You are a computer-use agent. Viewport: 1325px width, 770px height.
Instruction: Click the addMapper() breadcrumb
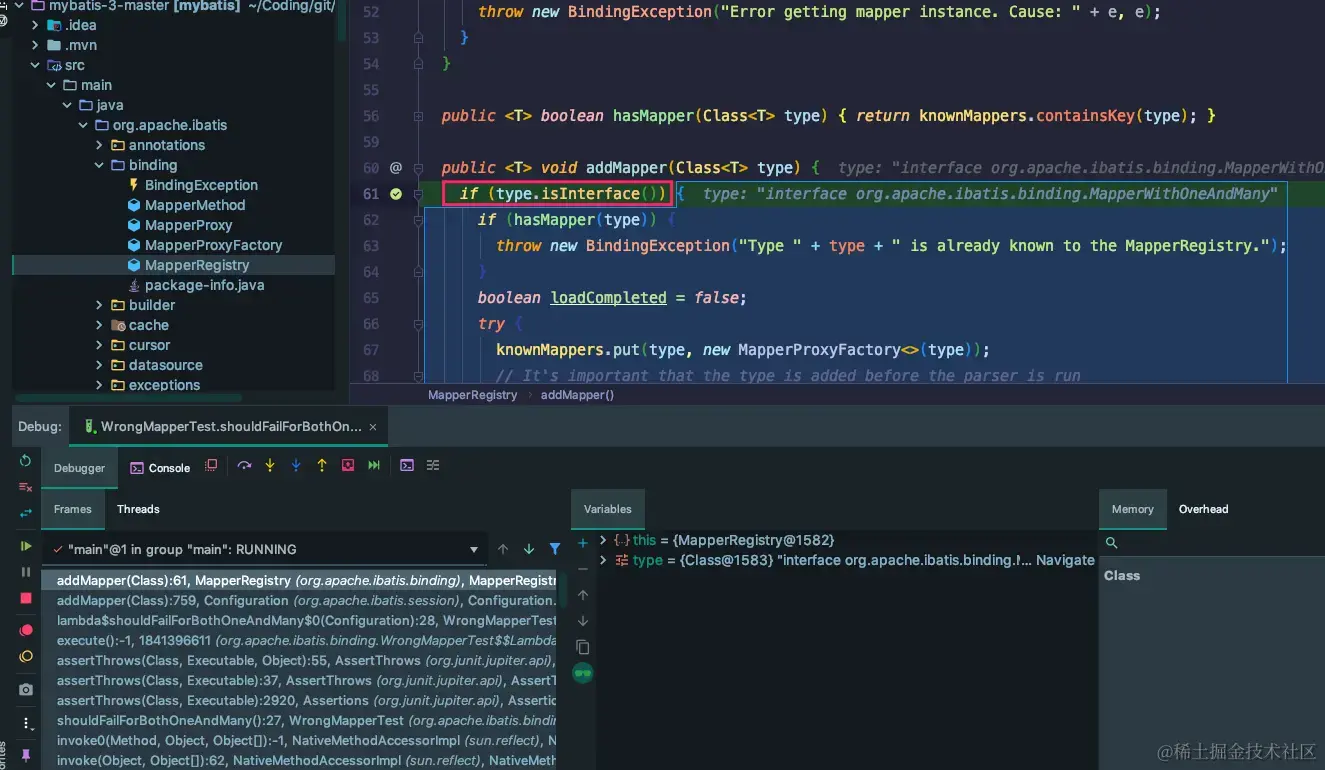pos(577,395)
